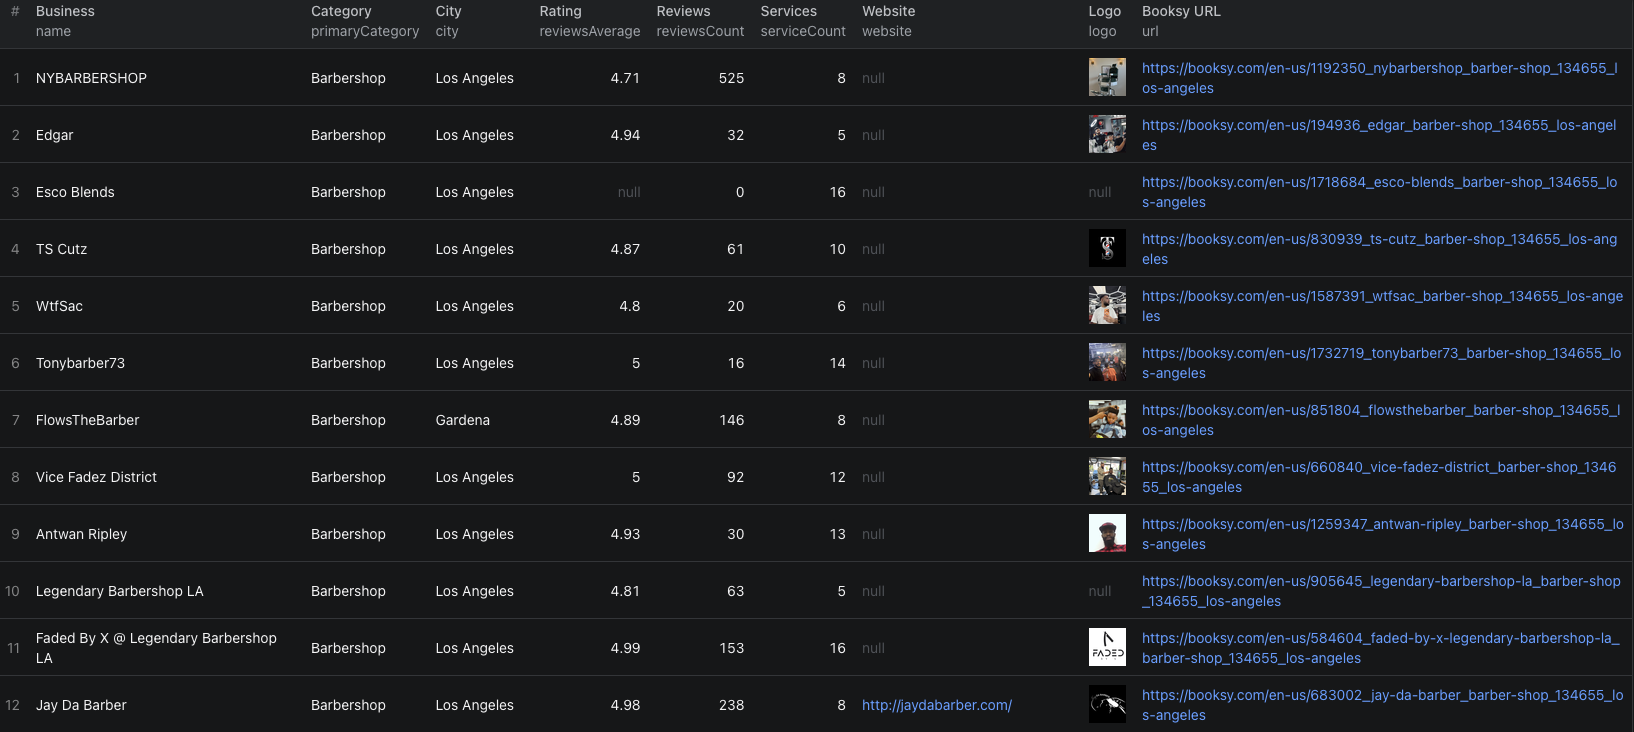Open Antwan Ripley logo thumbnail

click(1107, 533)
